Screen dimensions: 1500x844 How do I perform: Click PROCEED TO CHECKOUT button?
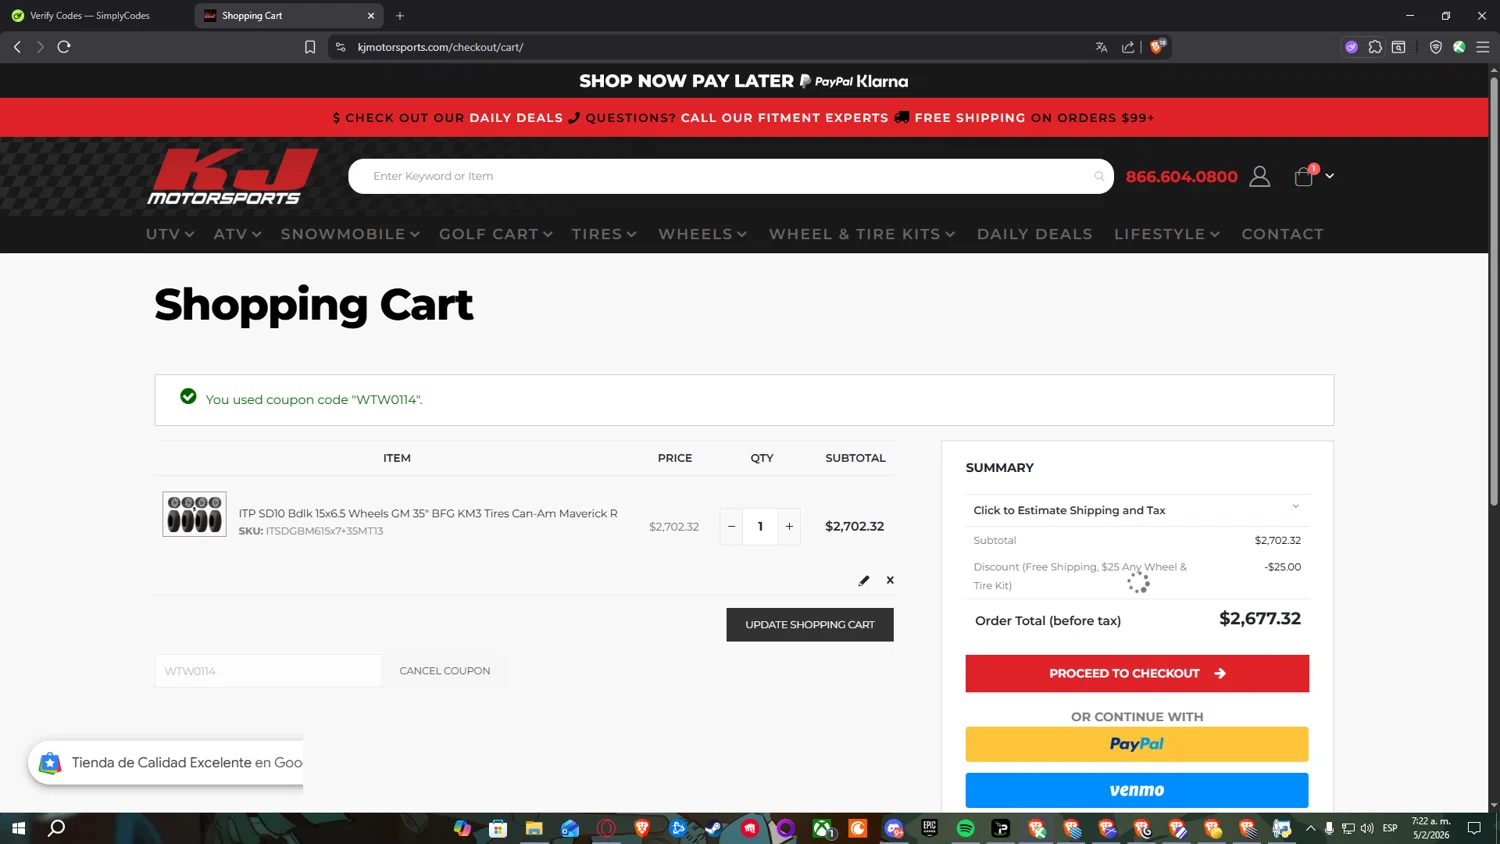point(1137,674)
